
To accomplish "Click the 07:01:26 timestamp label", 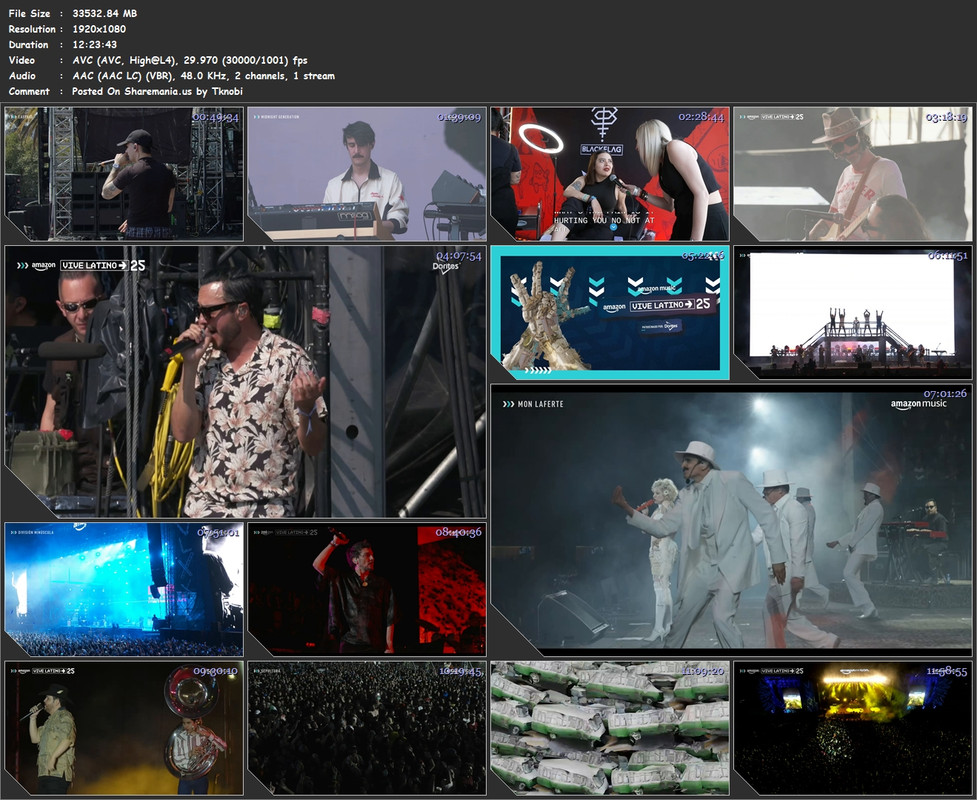I will pyautogui.click(x=945, y=394).
